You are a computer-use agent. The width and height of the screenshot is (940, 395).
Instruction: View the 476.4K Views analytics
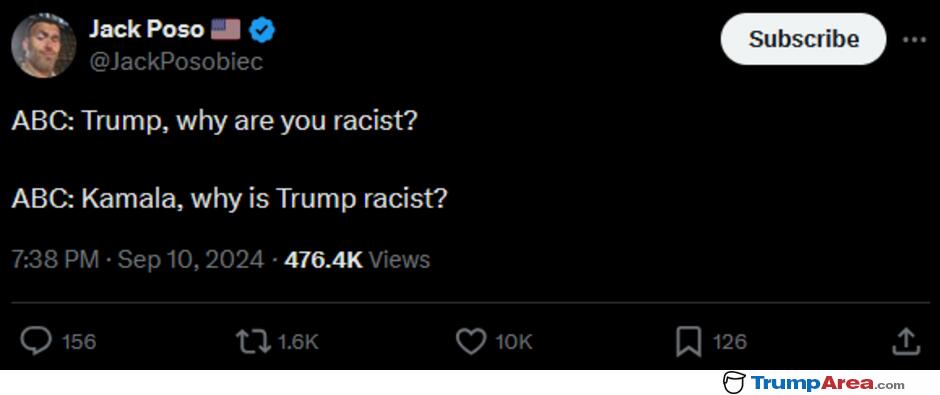tap(357, 260)
